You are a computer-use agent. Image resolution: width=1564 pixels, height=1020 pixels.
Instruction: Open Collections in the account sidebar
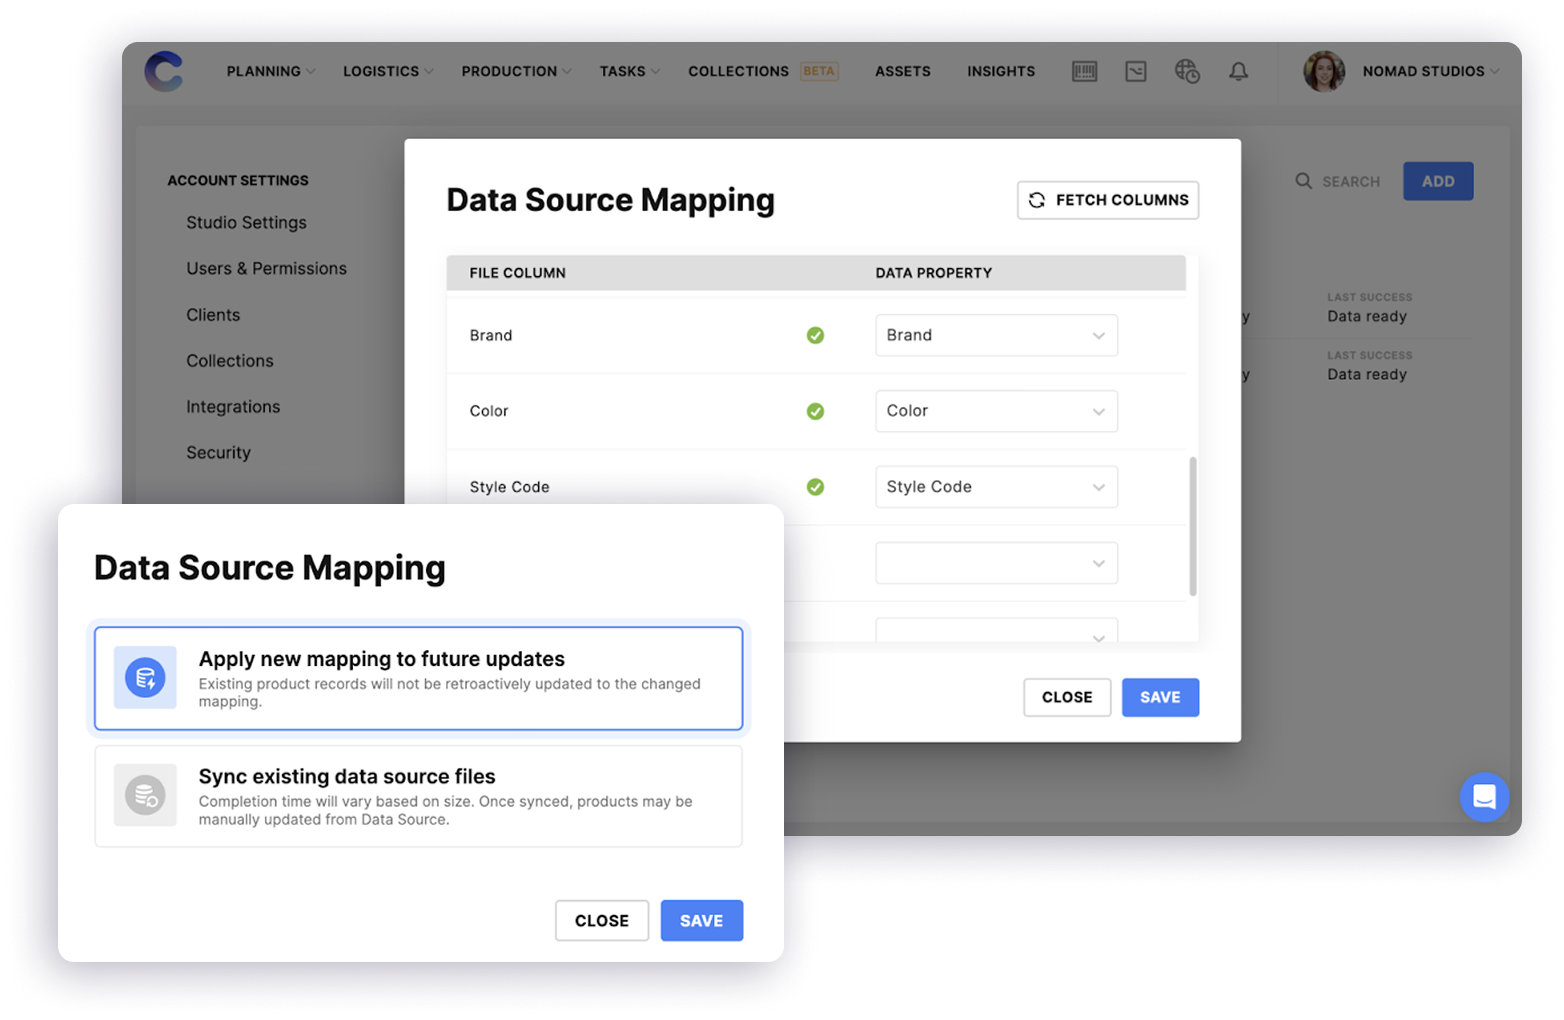(x=230, y=360)
